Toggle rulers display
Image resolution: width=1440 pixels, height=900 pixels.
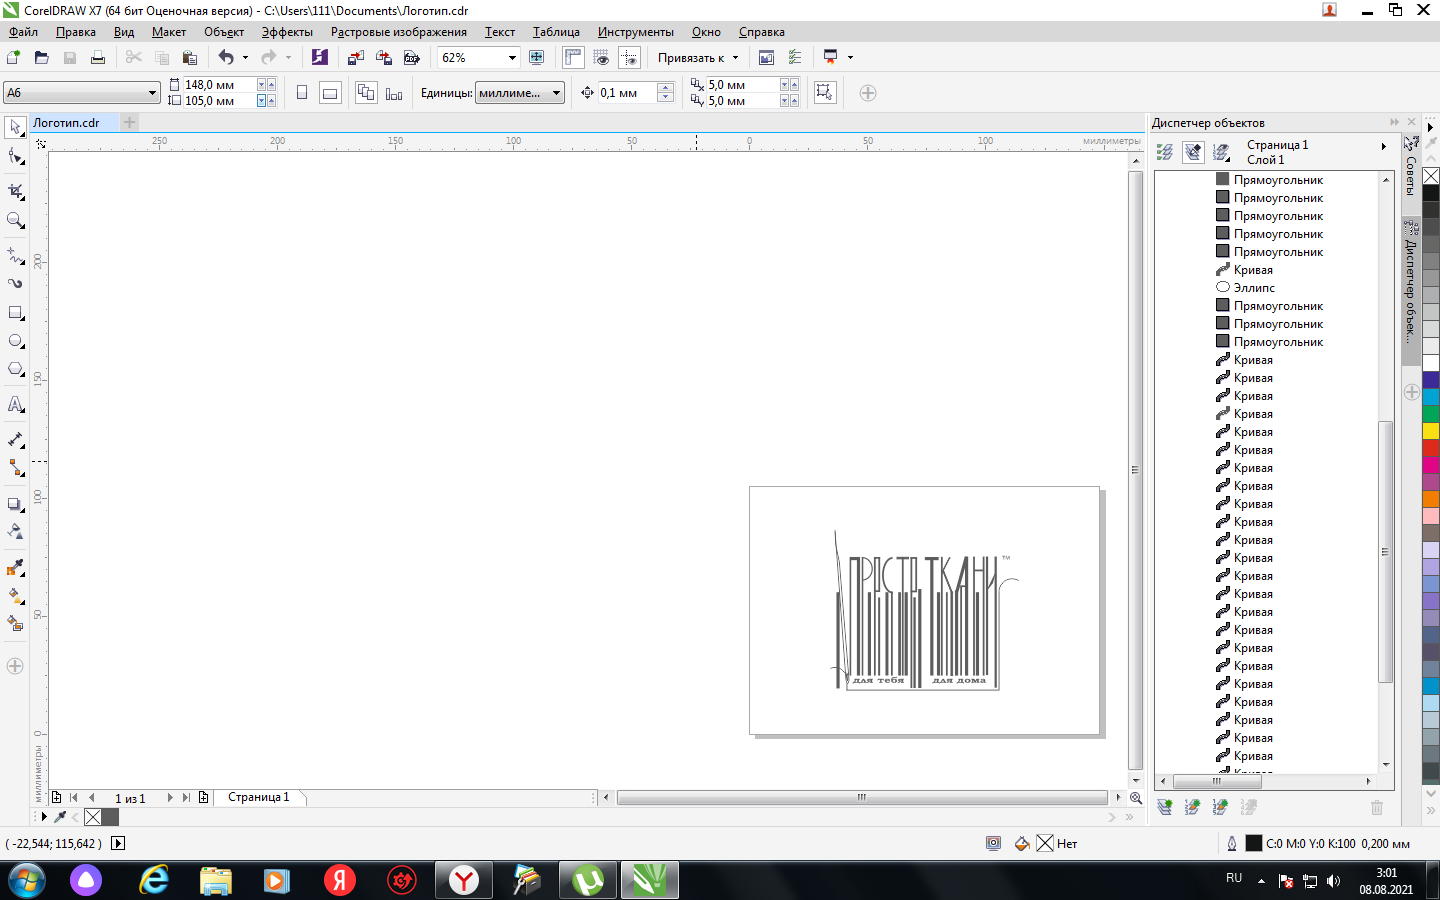tap(573, 58)
